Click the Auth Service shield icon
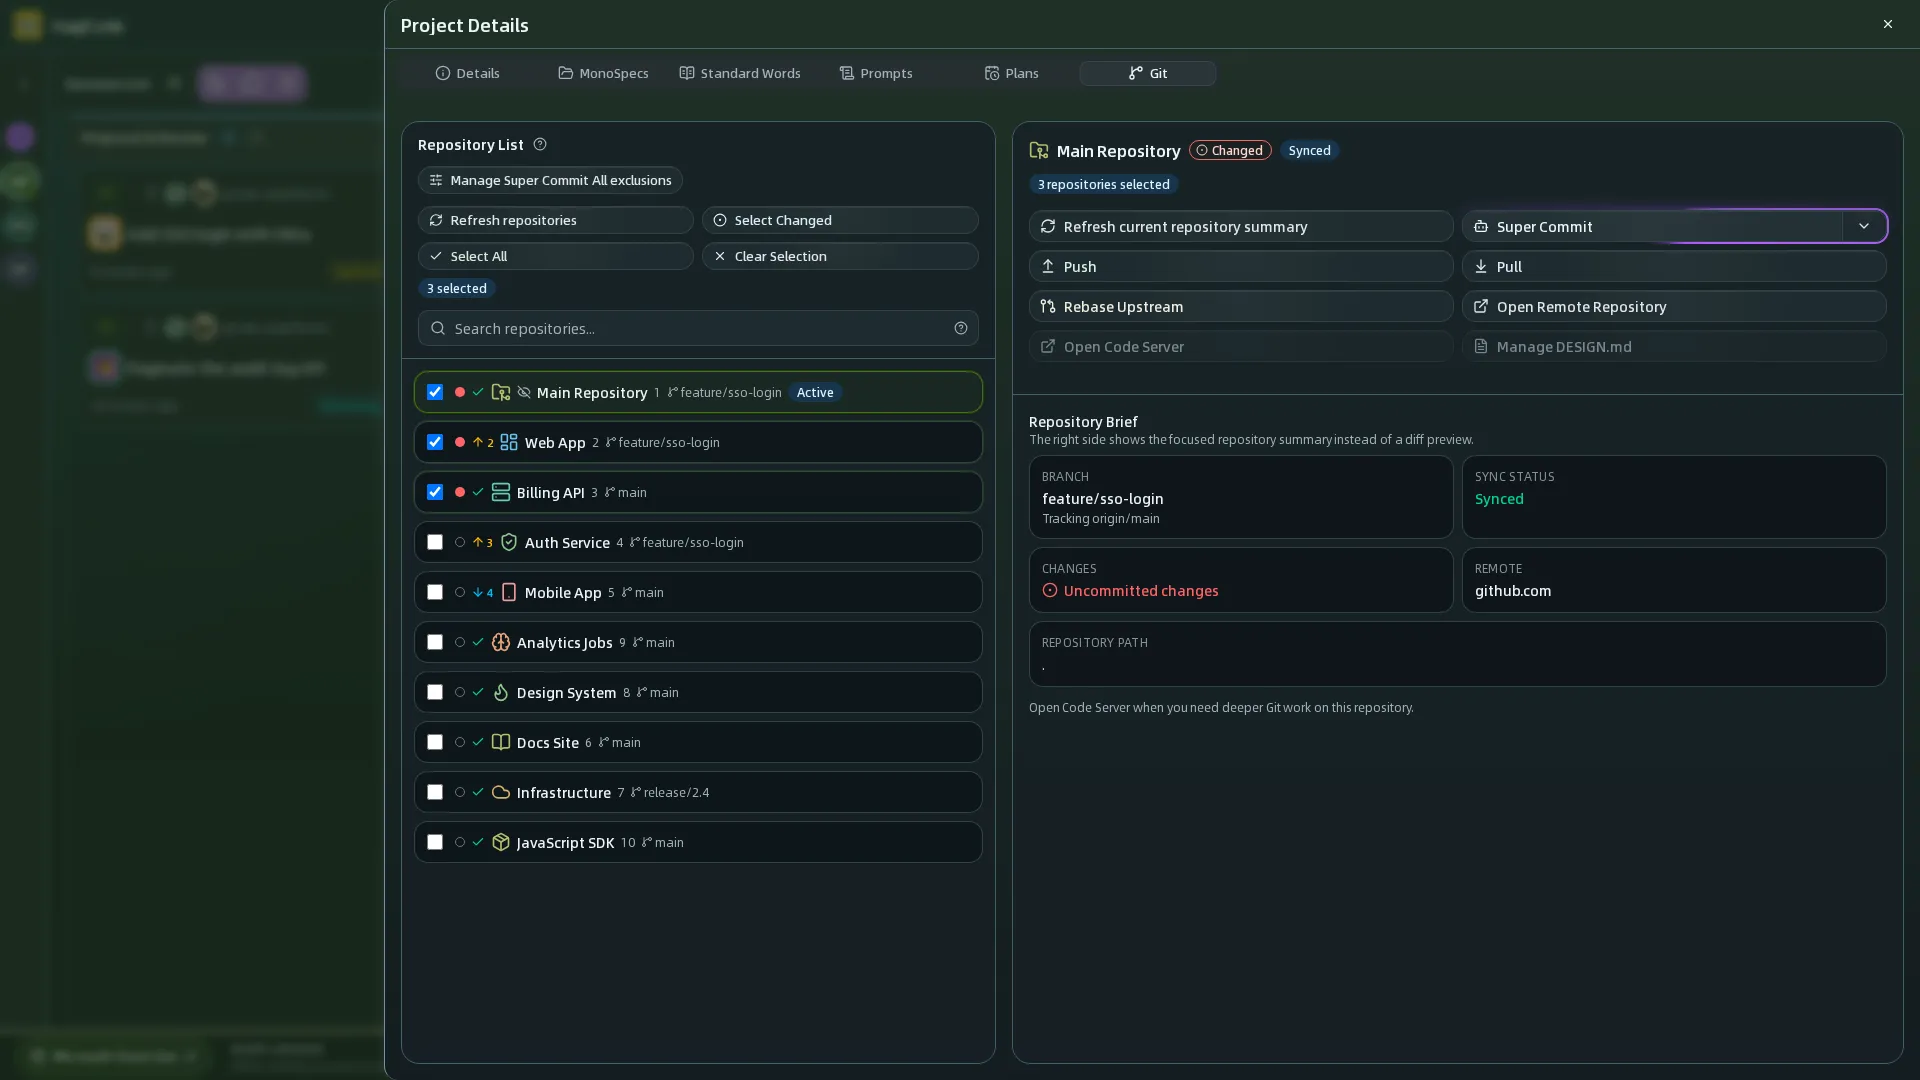 click(509, 542)
